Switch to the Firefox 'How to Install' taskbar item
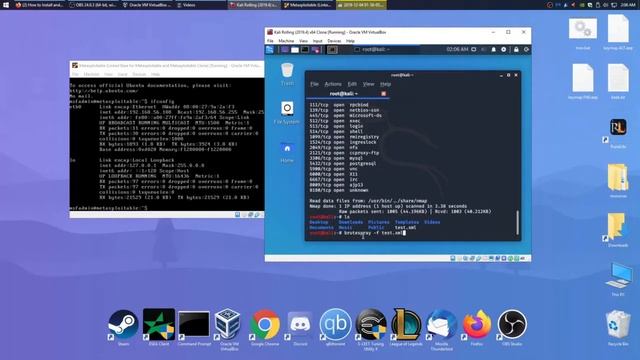The height and width of the screenshot is (360, 640). pos(40,5)
